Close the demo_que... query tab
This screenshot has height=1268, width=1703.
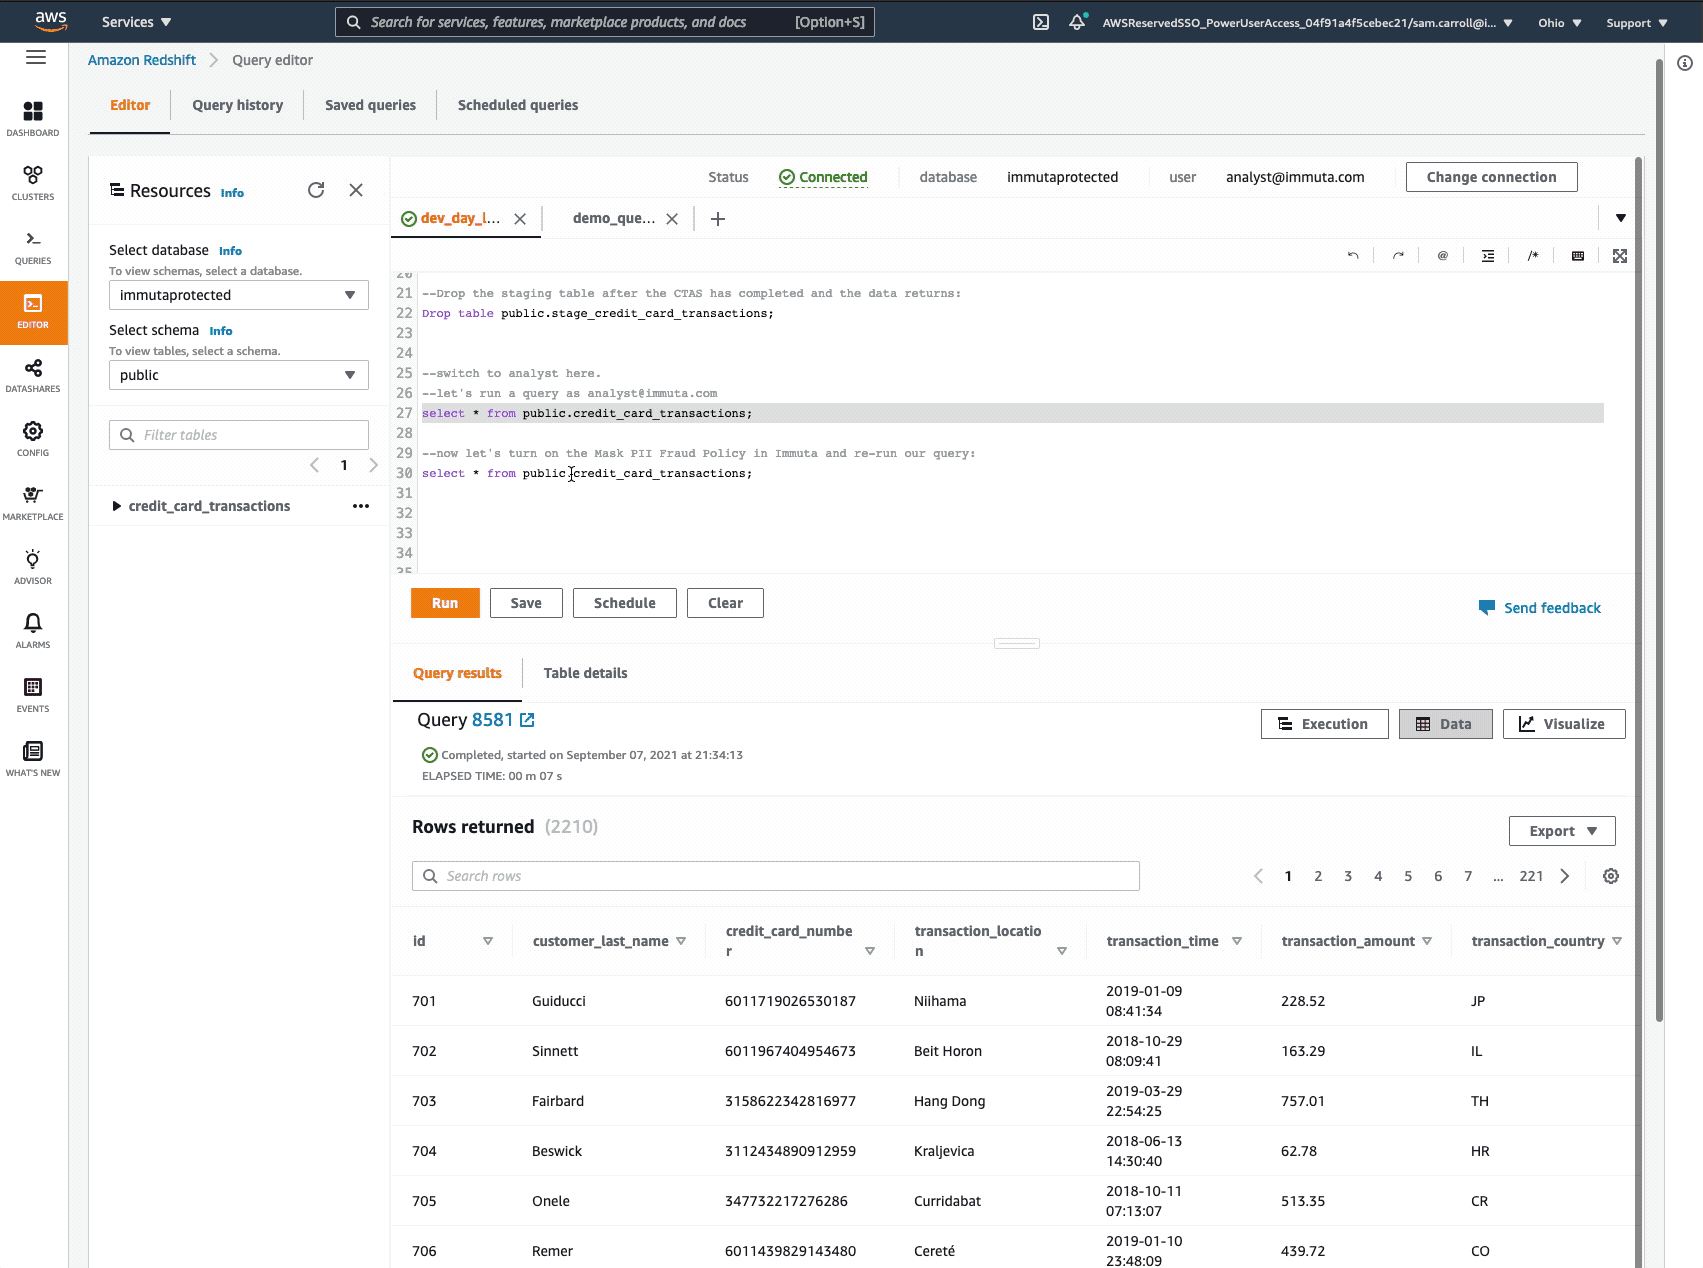[x=672, y=219]
